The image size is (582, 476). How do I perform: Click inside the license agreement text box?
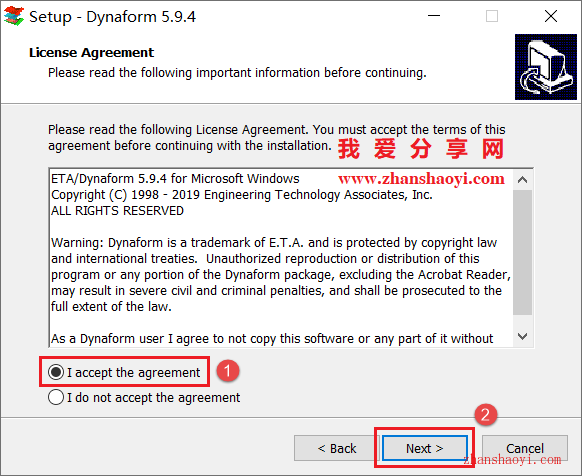[x=281, y=258]
